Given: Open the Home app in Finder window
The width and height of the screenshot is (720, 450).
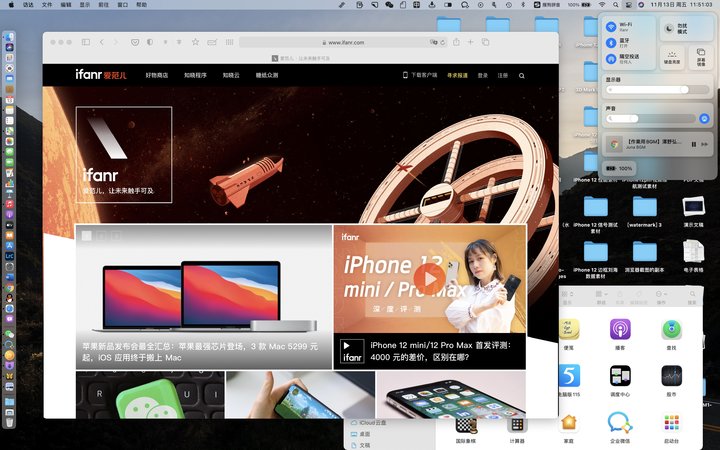Looking at the screenshot, I should tap(569, 422).
